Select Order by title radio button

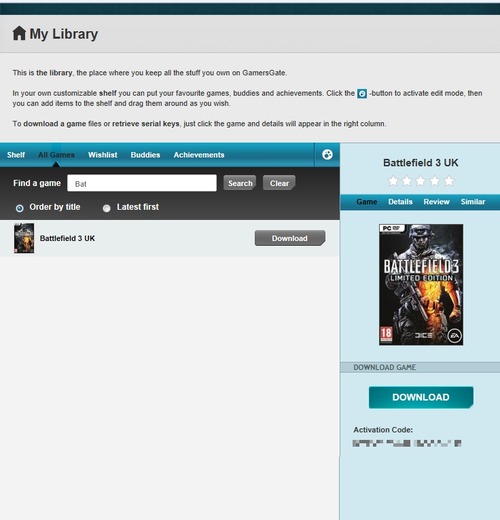click(20, 208)
